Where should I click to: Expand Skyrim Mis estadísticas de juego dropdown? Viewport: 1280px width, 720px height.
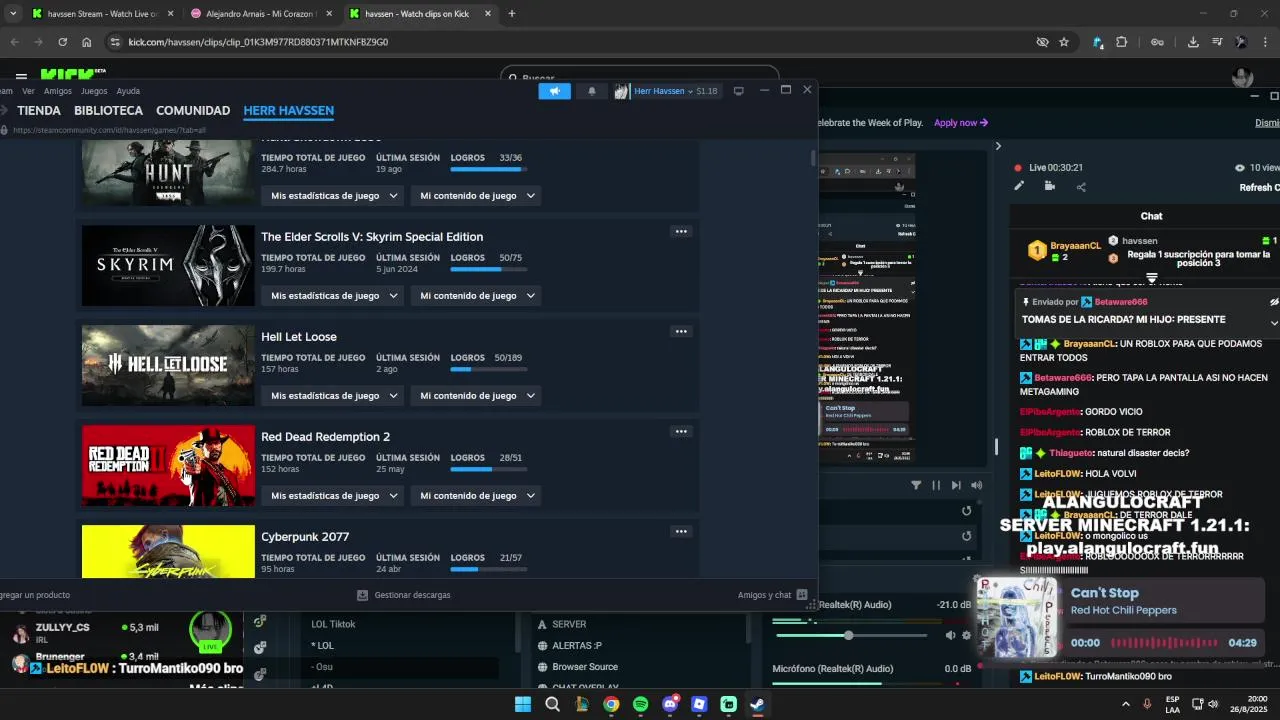[335, 296]
